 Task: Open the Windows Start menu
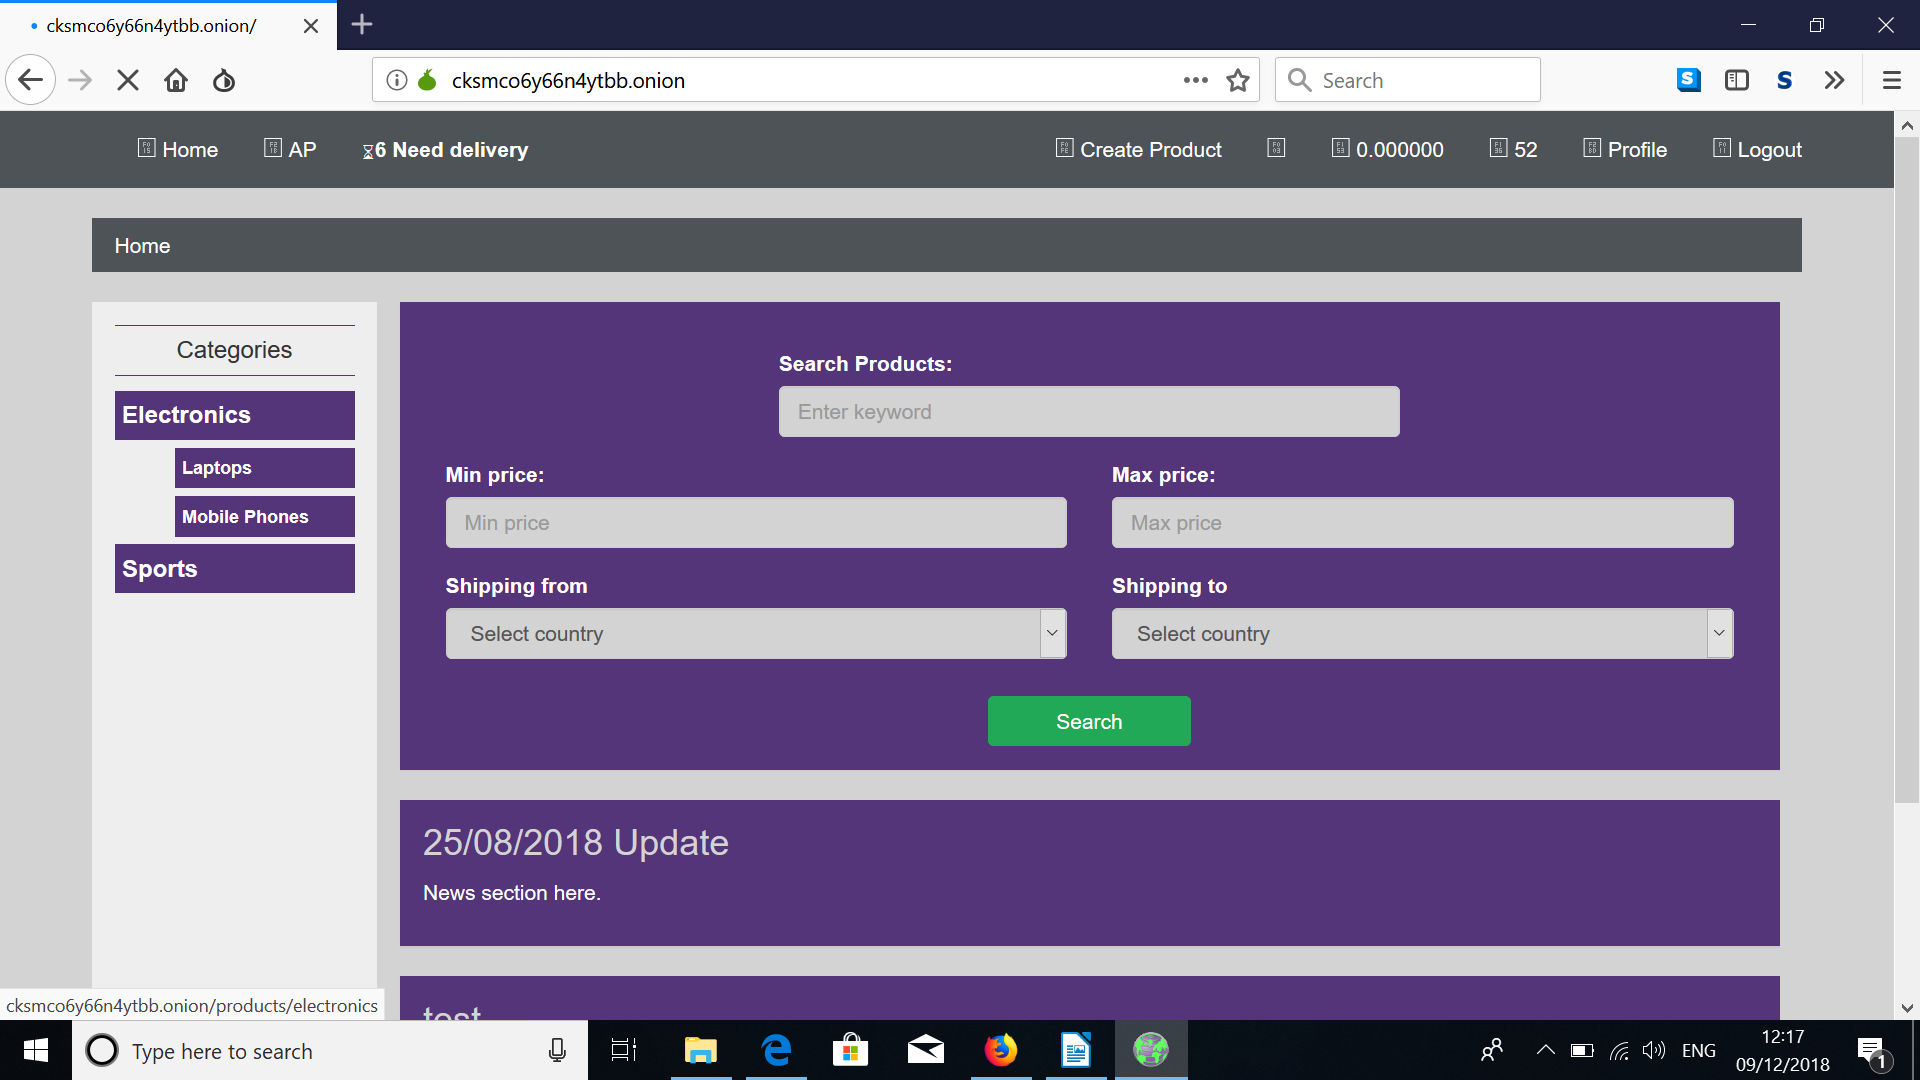click(36, 1050)
